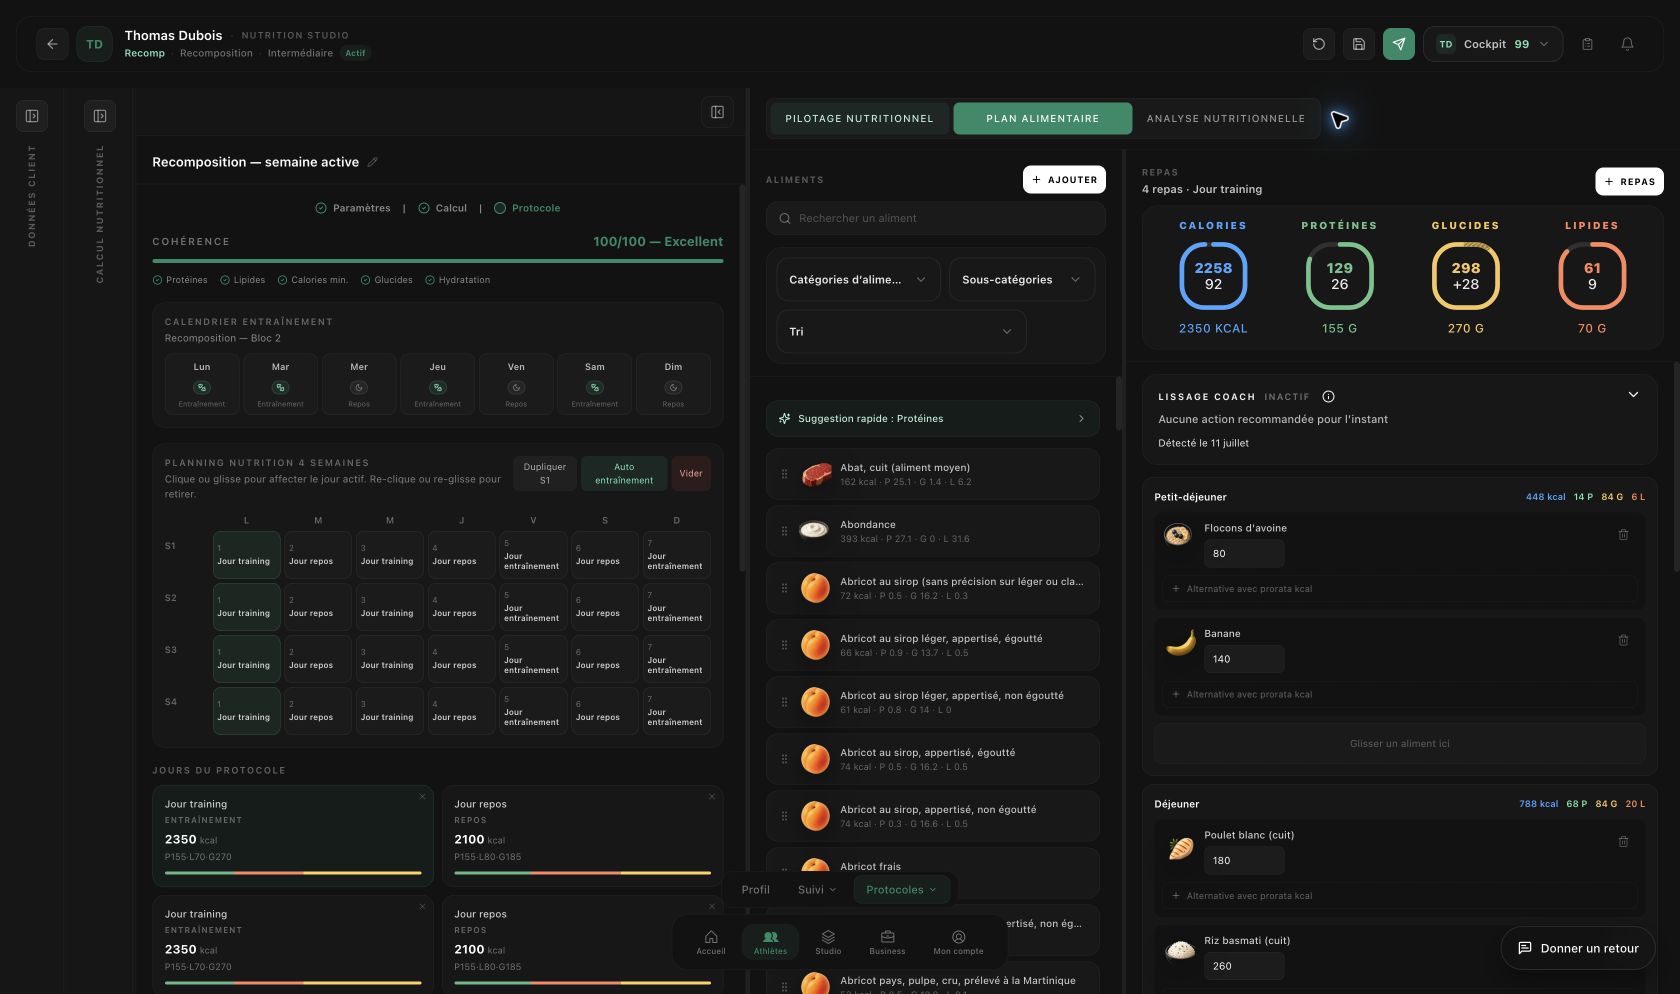Click drag handle of Abat, cuit row

[x=784, y=474]
